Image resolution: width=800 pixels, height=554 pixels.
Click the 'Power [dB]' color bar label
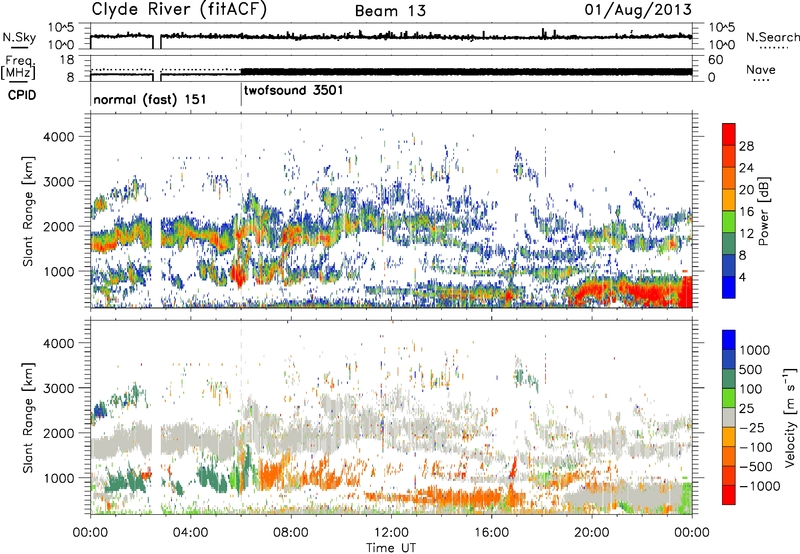tap(764, 211)
